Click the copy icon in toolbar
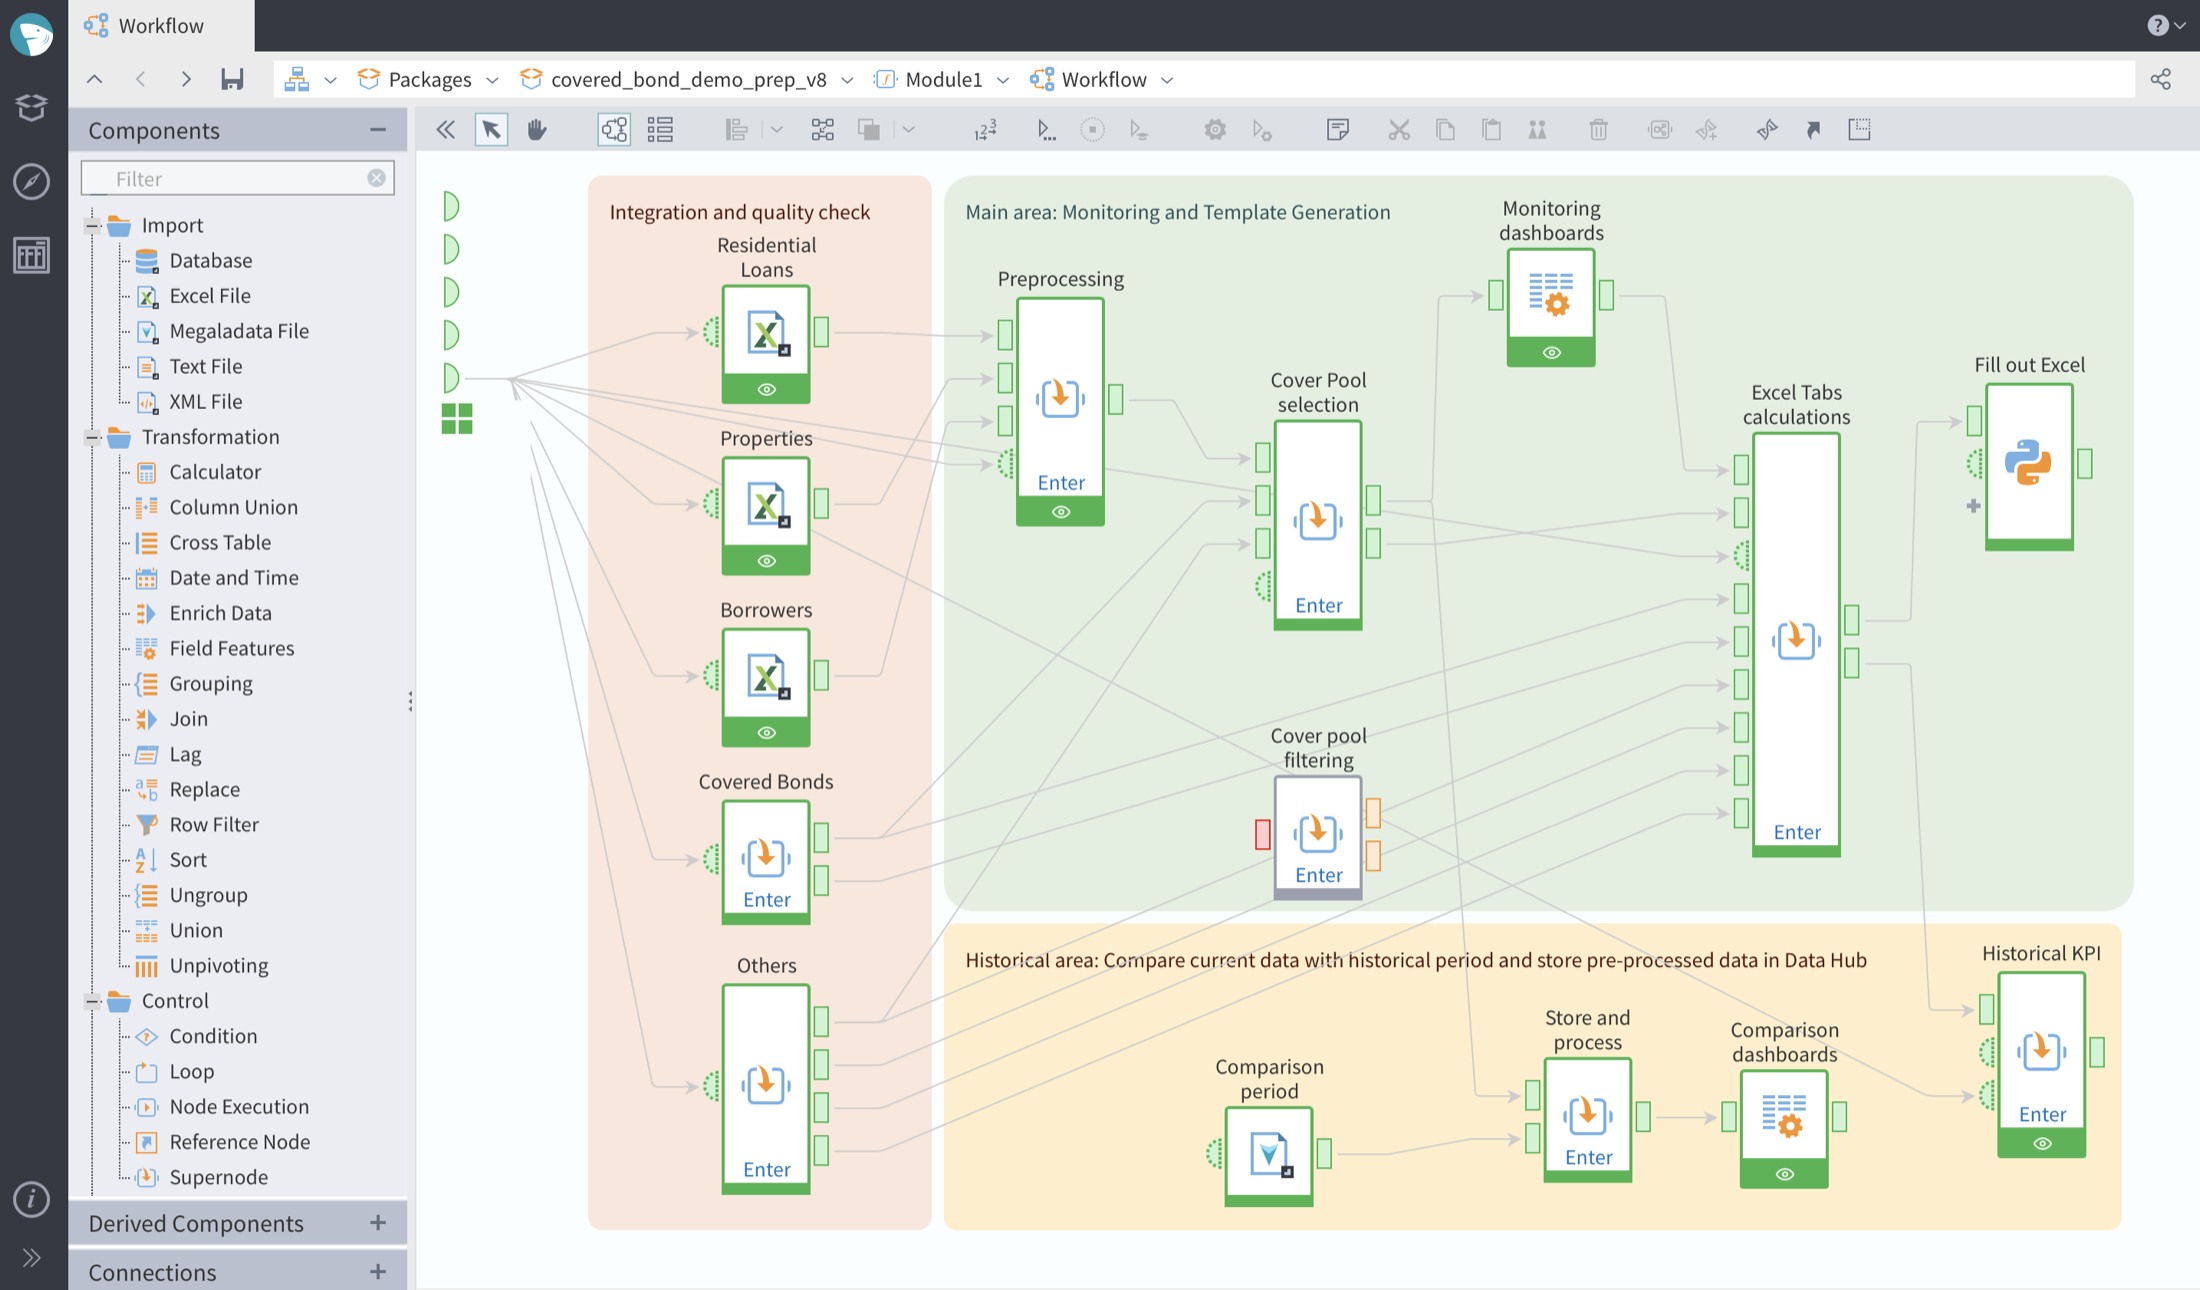 point(1445,130)
